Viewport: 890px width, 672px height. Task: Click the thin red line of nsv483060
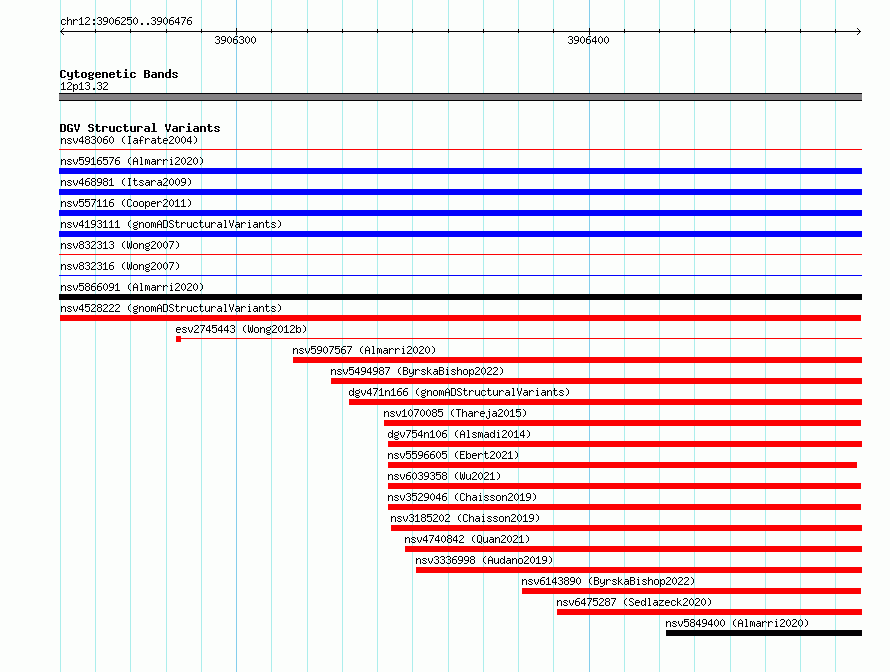[460, 150]
